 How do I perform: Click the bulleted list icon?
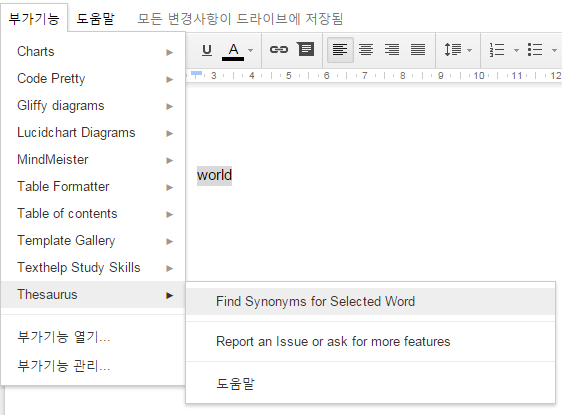point(535,50)
